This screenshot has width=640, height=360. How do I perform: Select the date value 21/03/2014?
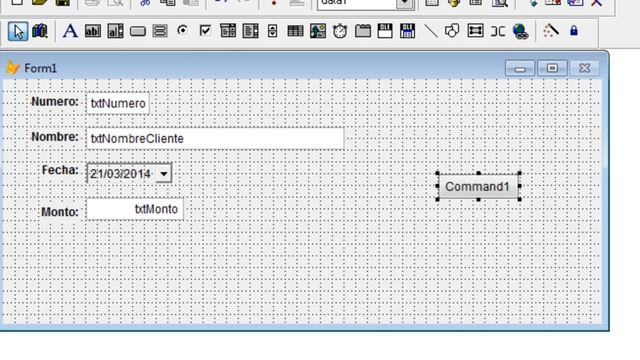(121, 174)
